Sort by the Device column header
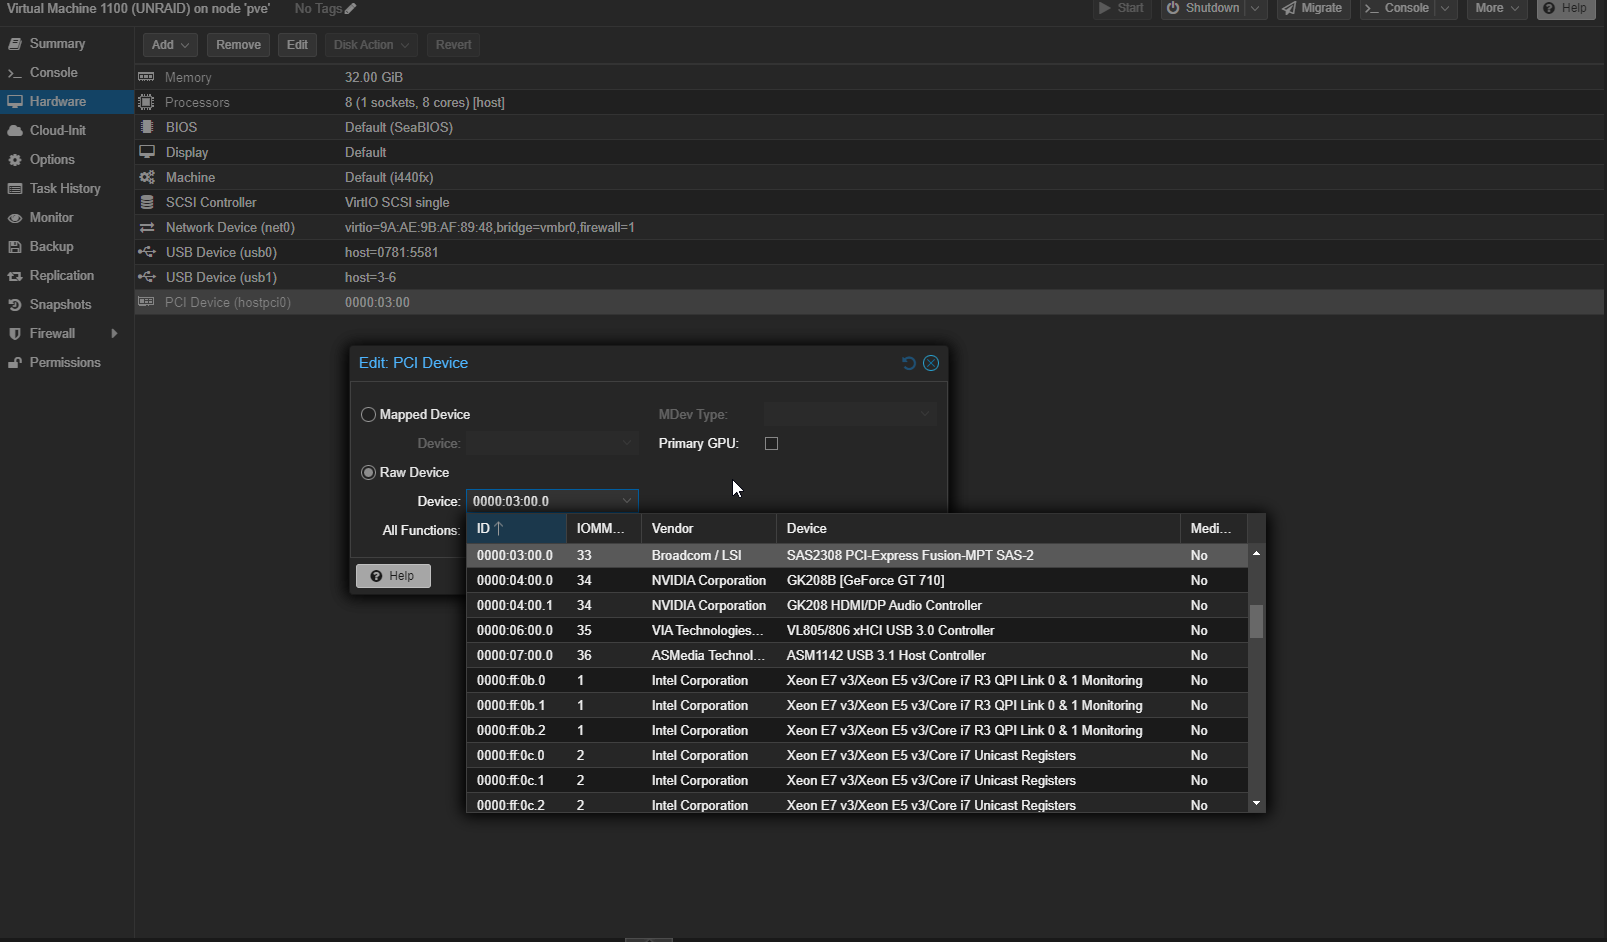 978,528
